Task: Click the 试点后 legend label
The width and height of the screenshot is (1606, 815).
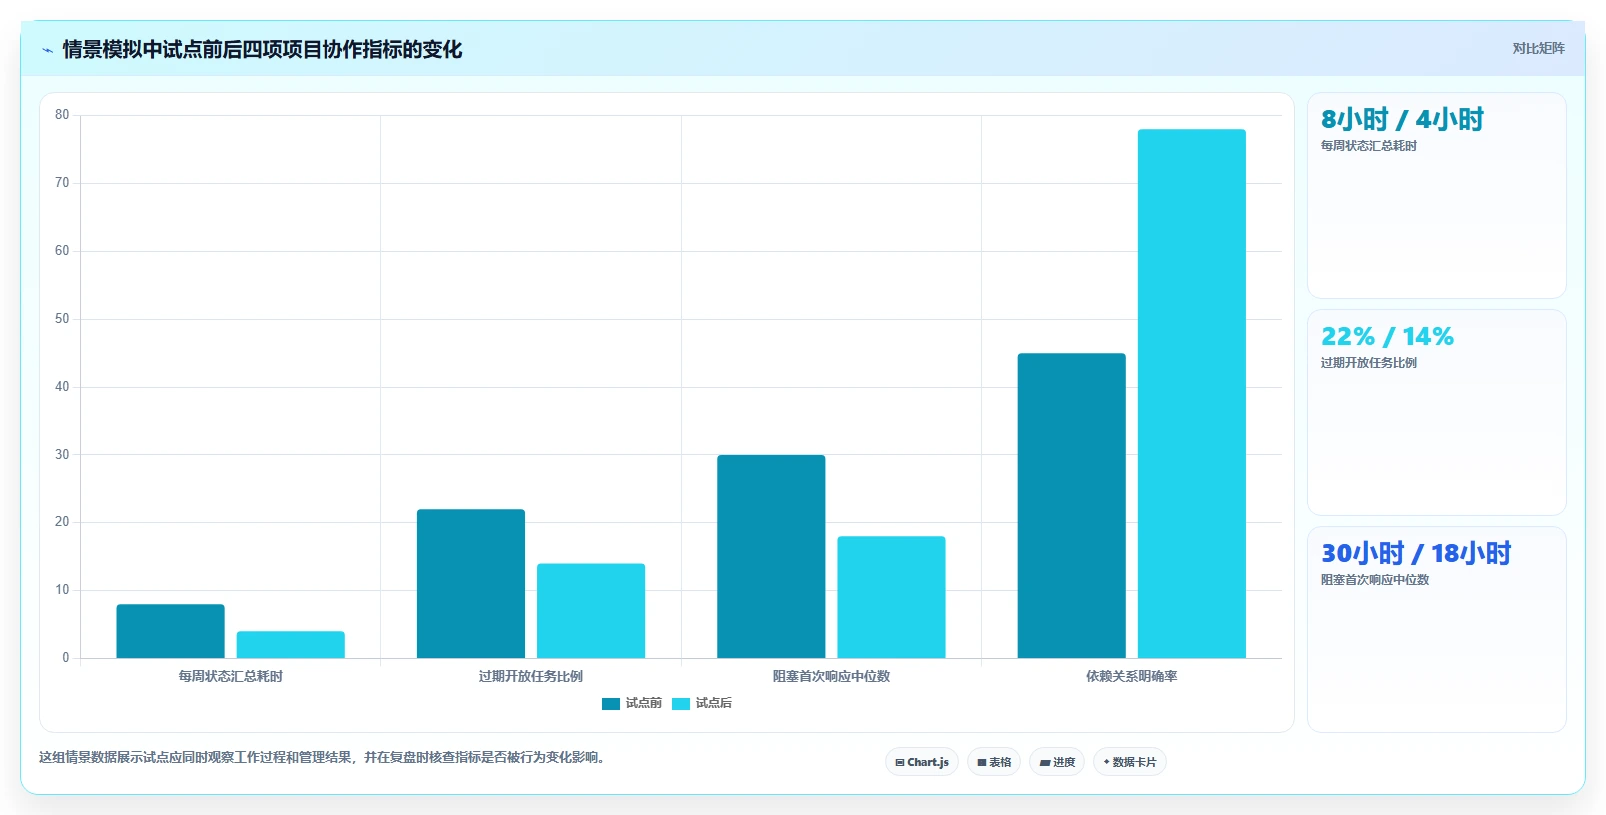Action: point(714,703)
